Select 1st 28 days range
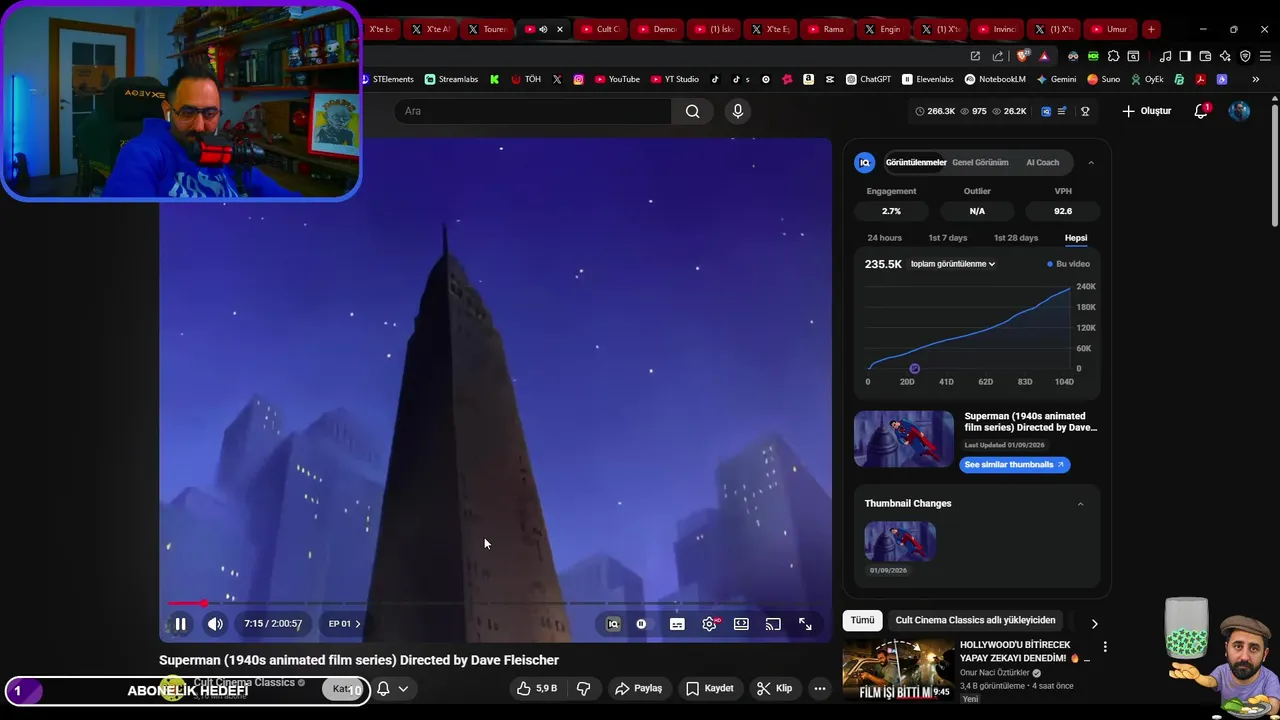 (x=1015, y=238)
